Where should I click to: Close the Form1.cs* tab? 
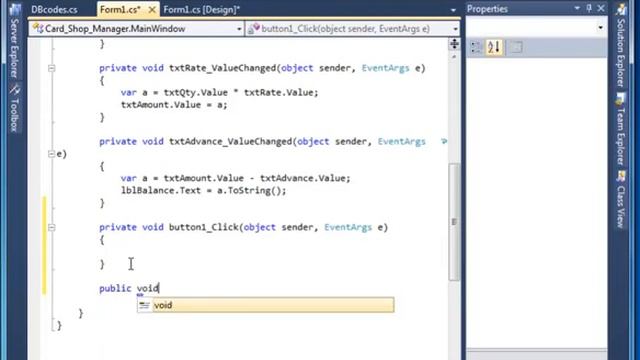click(152, 9)
